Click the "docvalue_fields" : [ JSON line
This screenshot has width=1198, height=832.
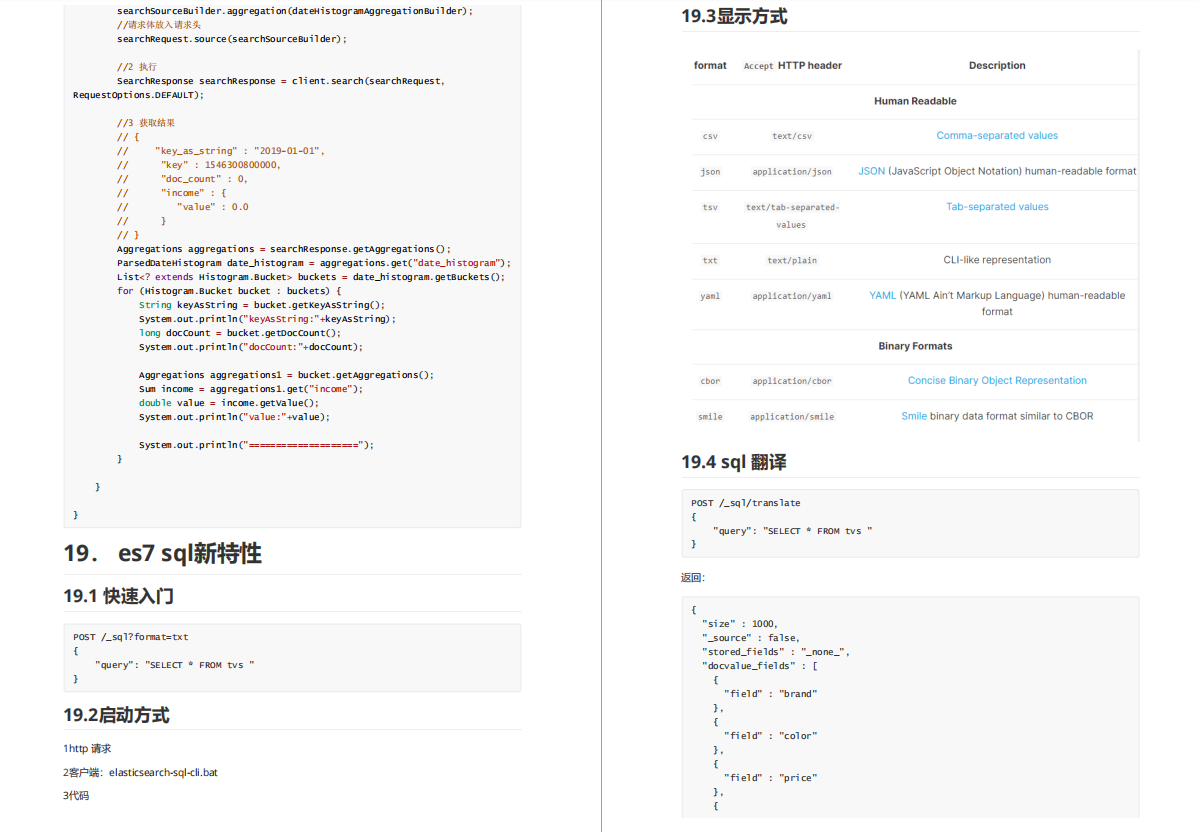click(759, 665)
